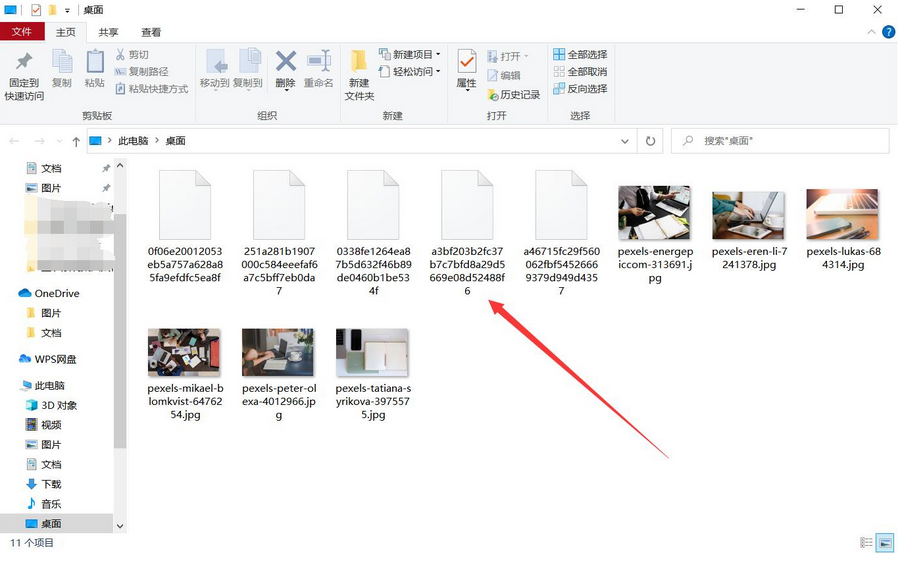Switch to large icons view in status bar
This screenshot has height=583, width=899.
tap(884, 543)
